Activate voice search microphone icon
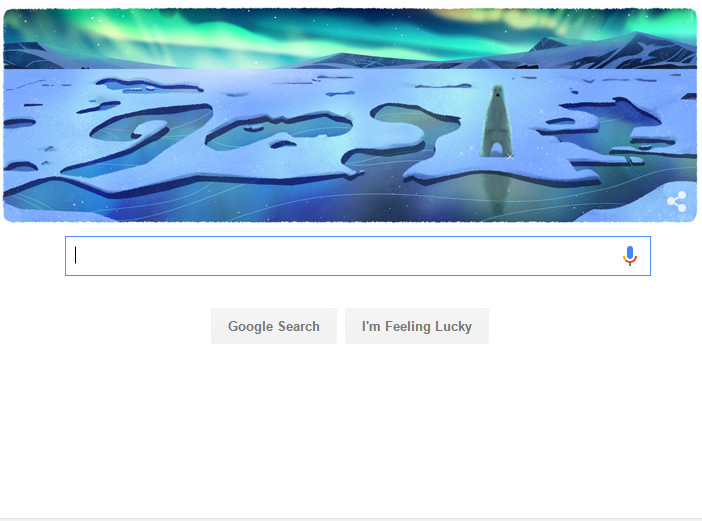Image resolution: width=702 pixels, height=521 pixels. 629,256
